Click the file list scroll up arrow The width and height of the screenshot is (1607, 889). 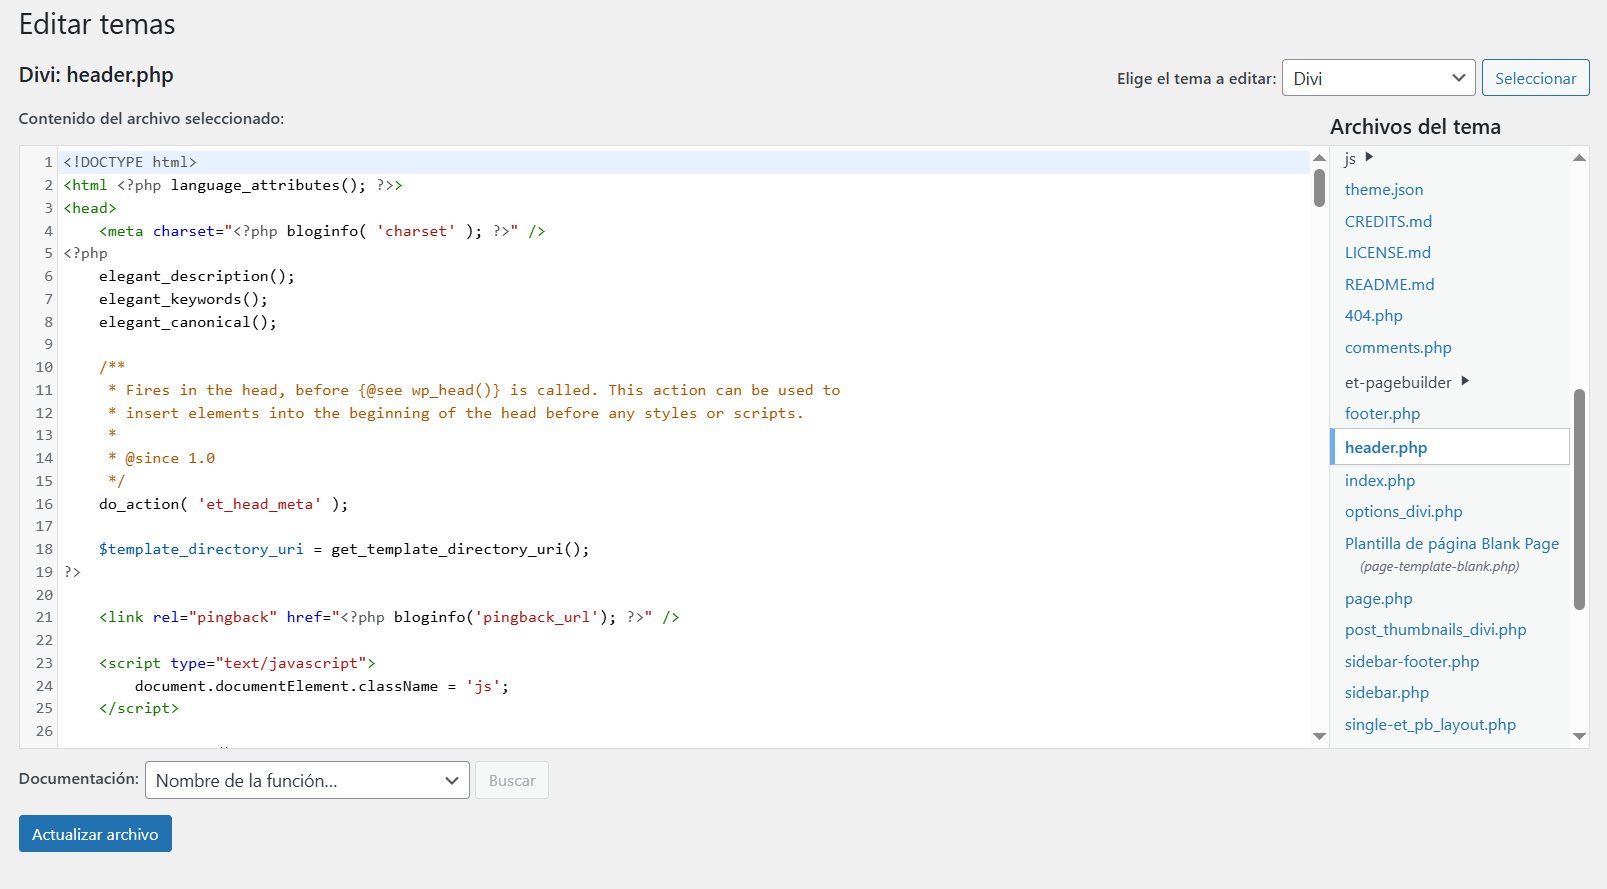point(1579,158)
